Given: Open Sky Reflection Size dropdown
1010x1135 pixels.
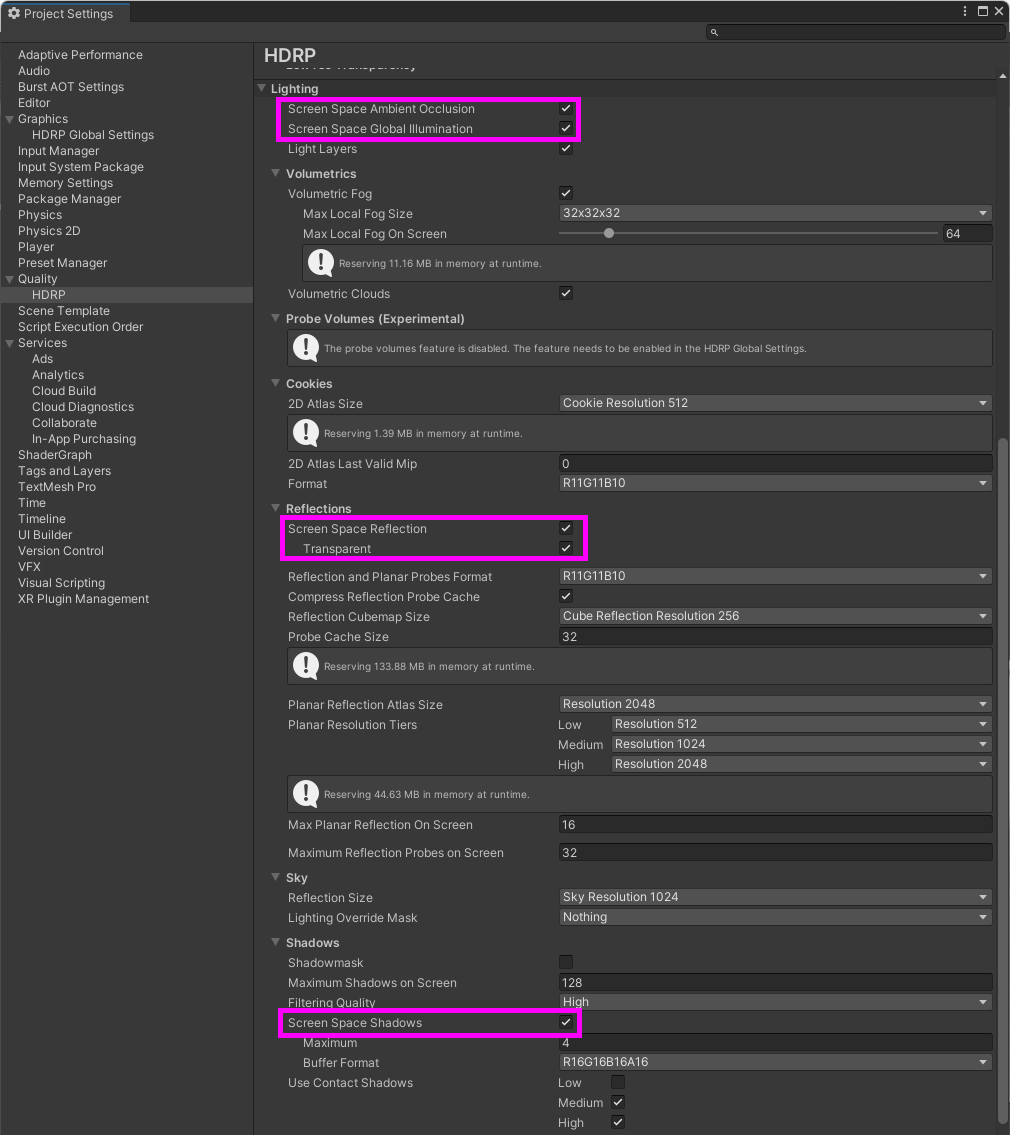Looking at the screenshot, I should 775,897.
